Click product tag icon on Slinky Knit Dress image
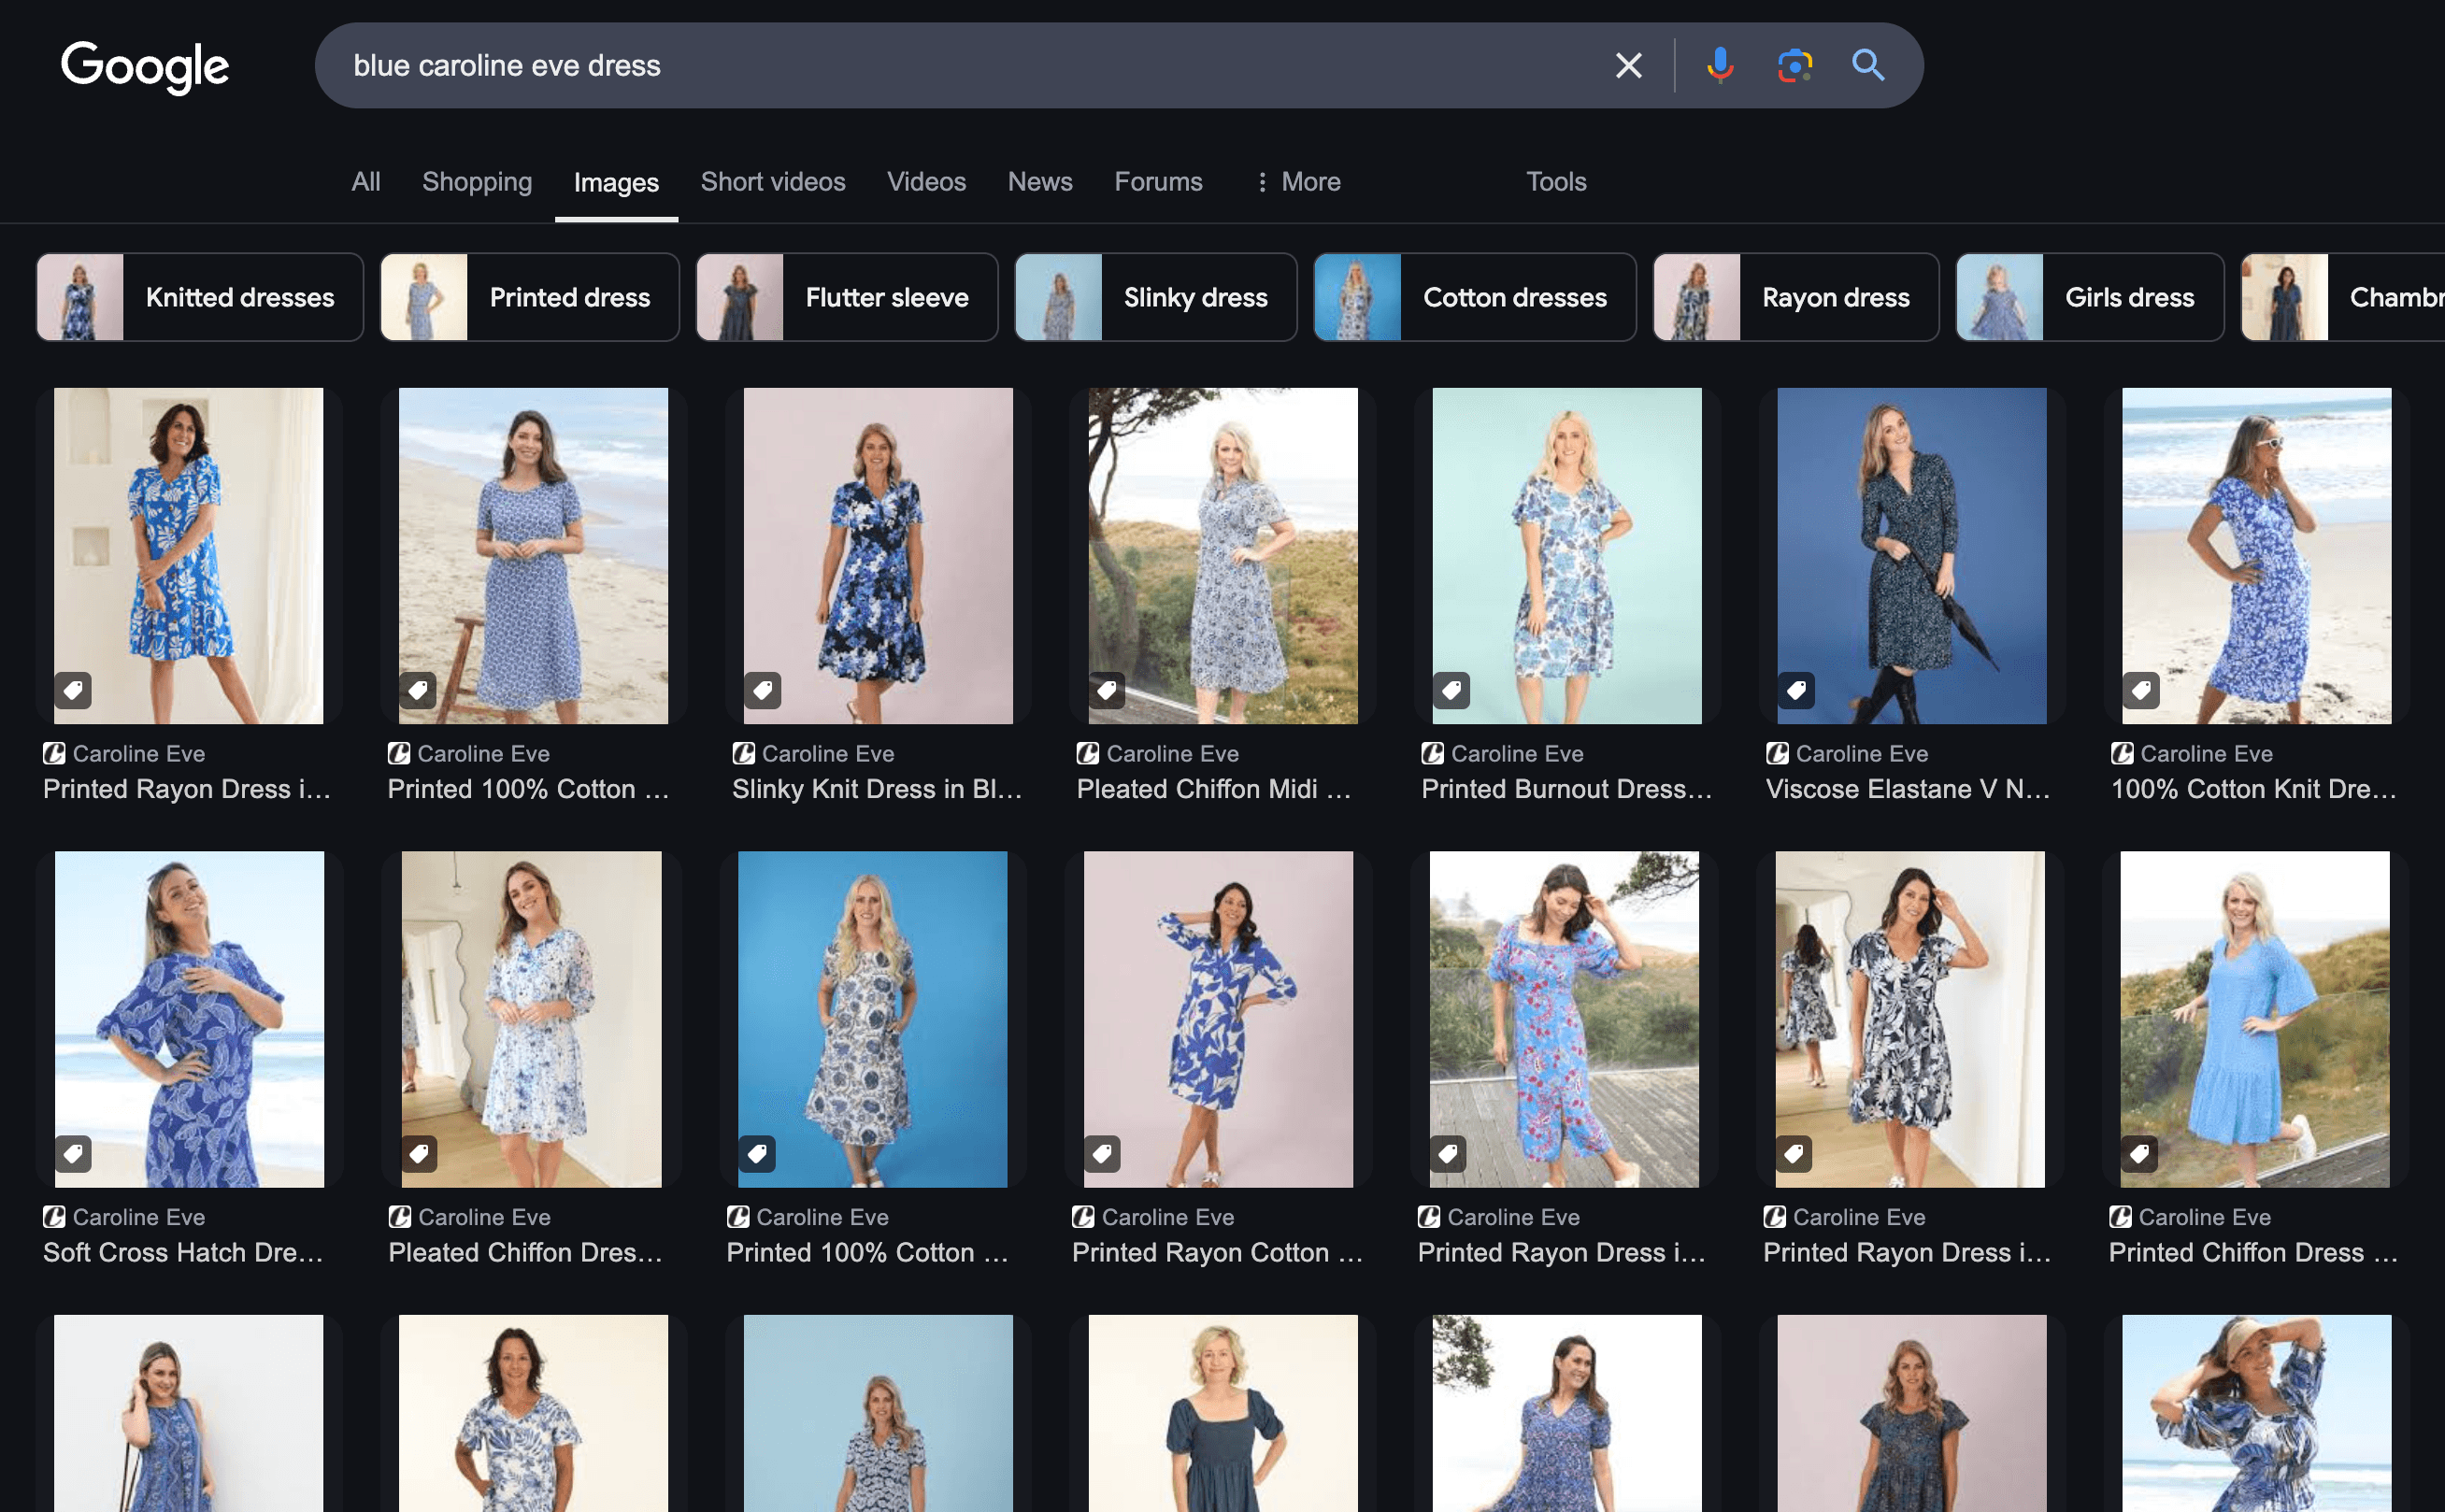The image size is (2445, 1512). point(762,690)
